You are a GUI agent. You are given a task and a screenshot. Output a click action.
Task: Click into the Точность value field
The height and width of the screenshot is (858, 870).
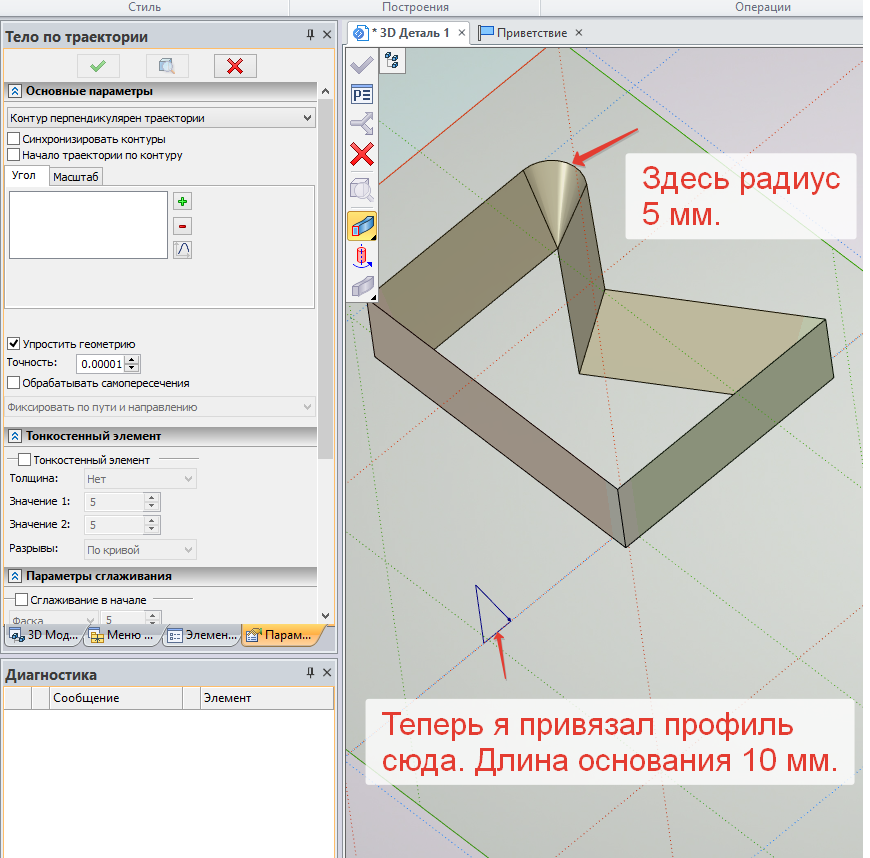100,364
